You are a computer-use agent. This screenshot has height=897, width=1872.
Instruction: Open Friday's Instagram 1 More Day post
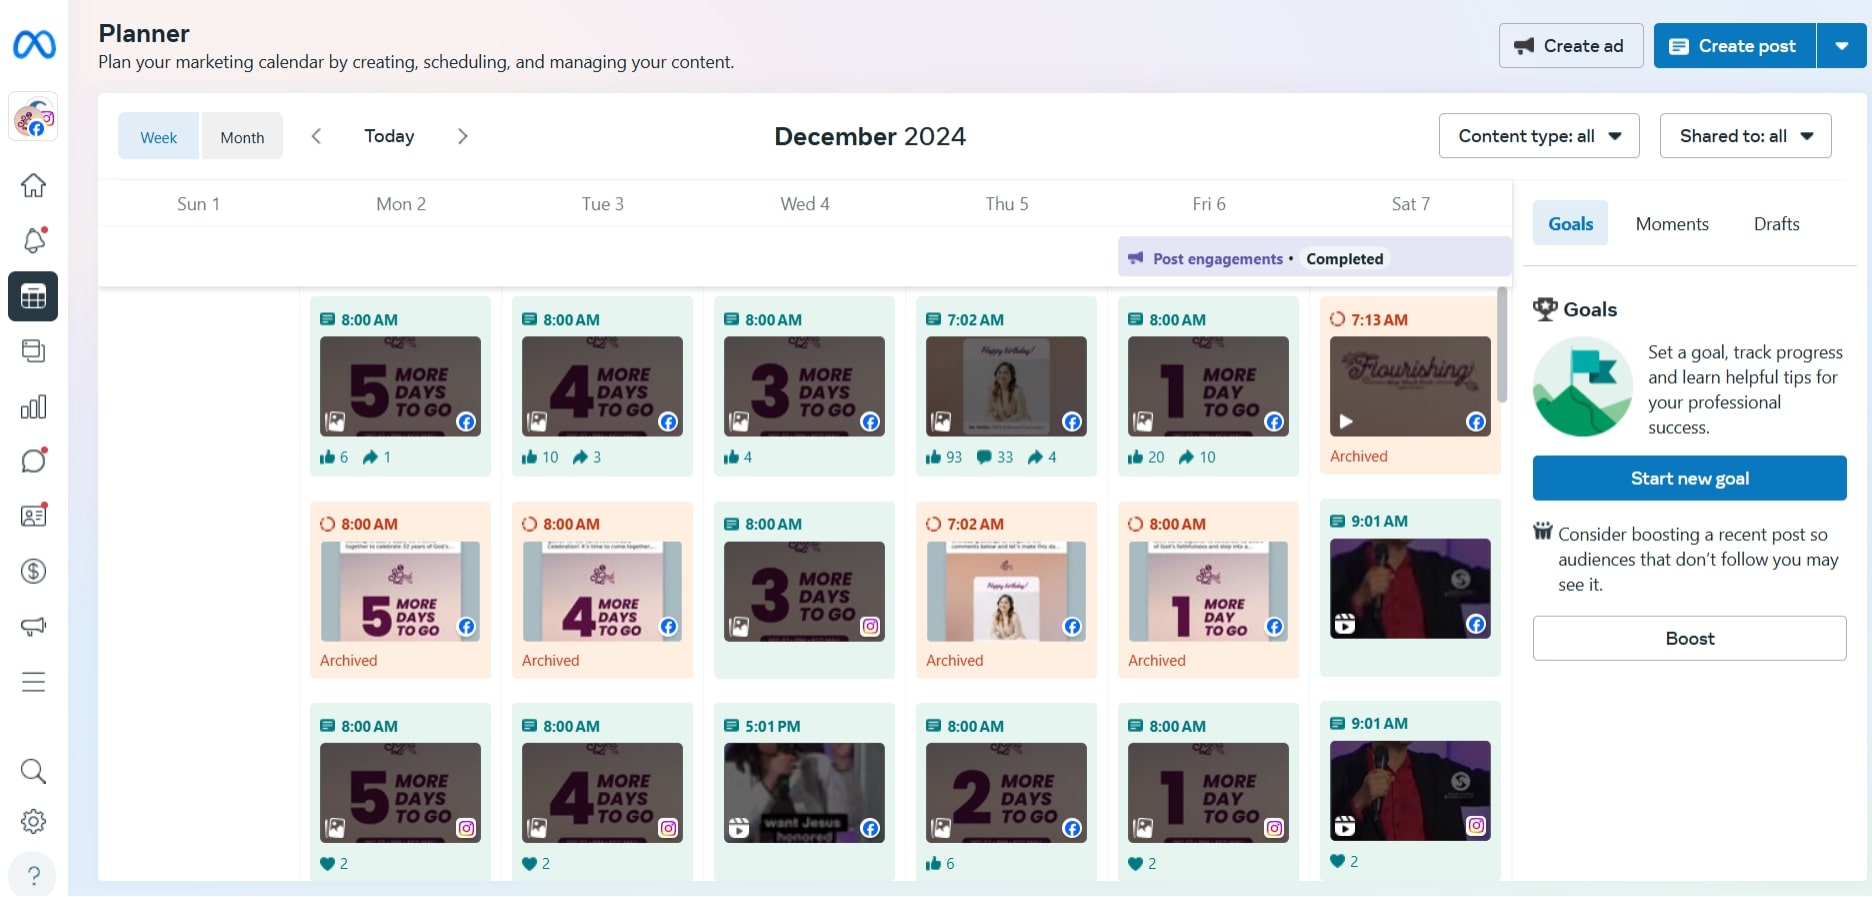1208,792
